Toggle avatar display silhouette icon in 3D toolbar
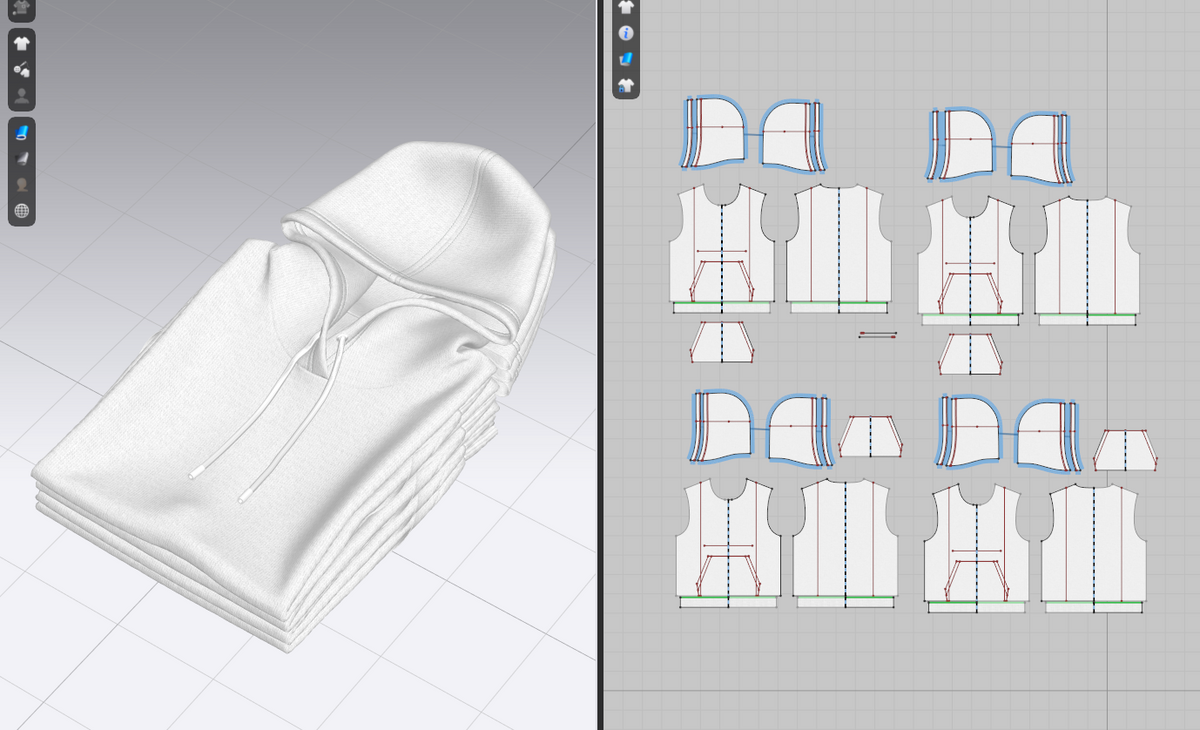 pyautogui.click(x=22, y=97)
